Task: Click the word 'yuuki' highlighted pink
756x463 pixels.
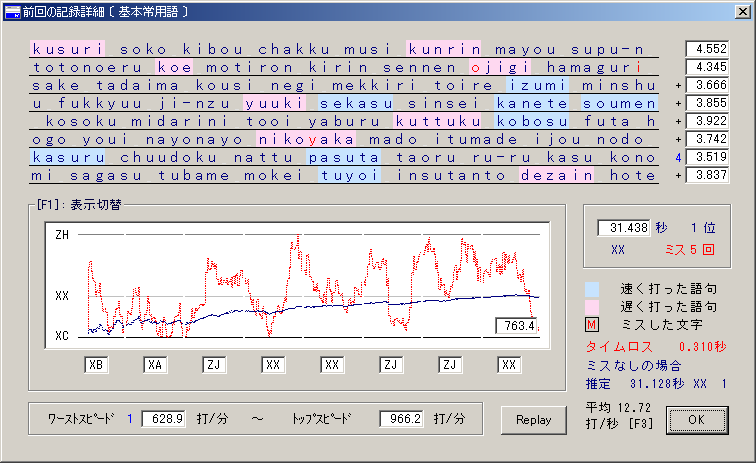Action: tap(274, 103)
